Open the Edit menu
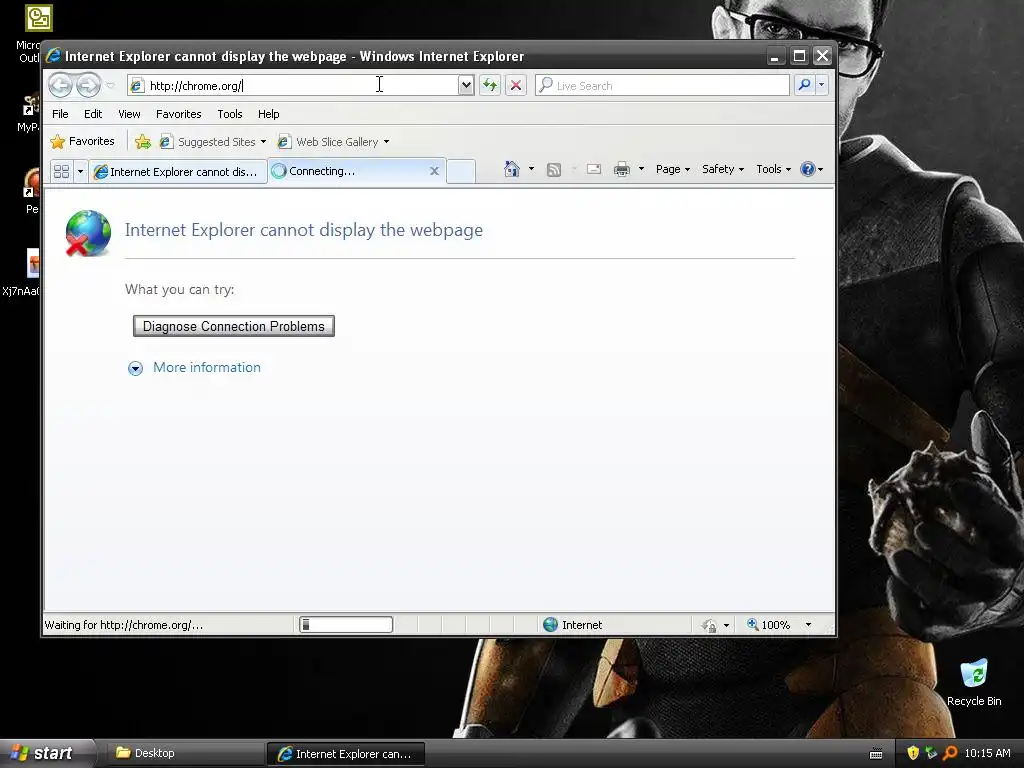This screenshot has height=768, width=1024. [x=93, y=114]
